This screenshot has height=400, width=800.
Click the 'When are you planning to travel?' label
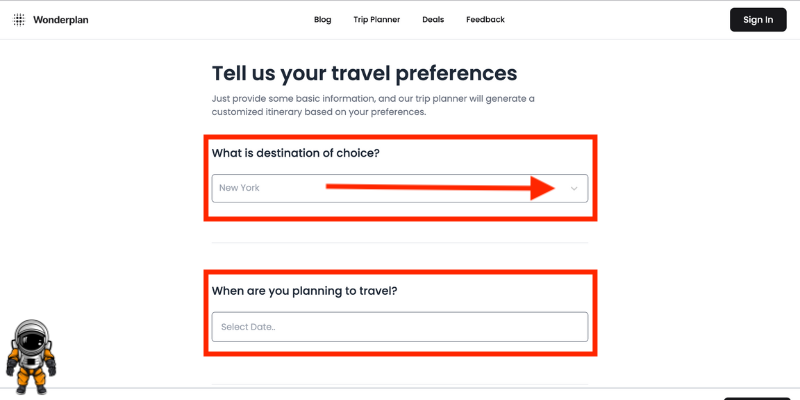[x=305, y=291]
